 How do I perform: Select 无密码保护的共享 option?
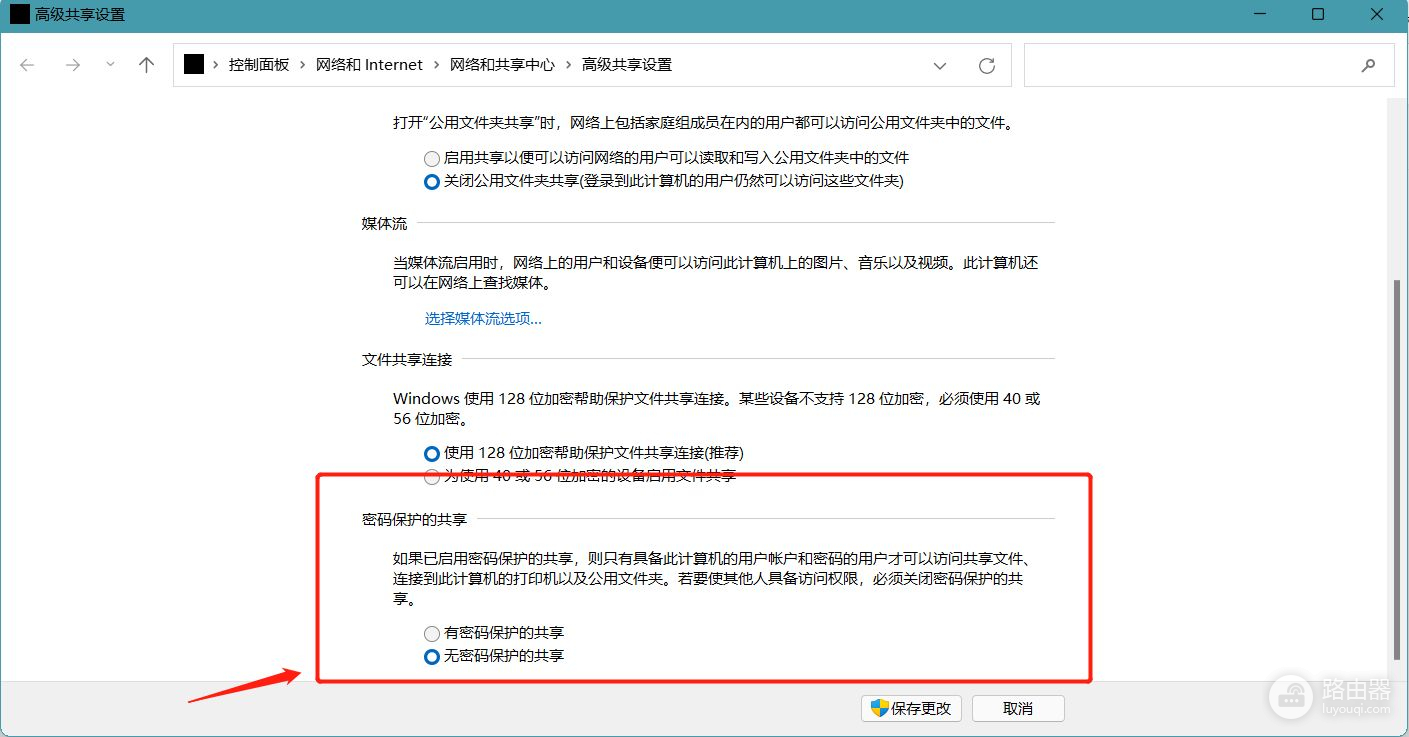432,657
